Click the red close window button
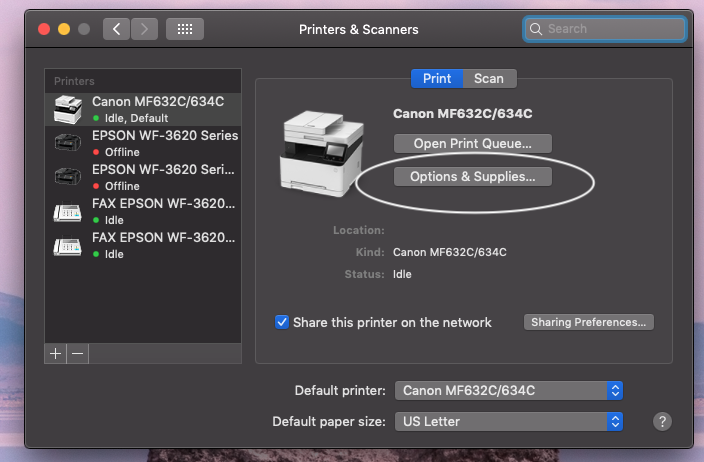This screenshot has width=704, height=462. 44,29
